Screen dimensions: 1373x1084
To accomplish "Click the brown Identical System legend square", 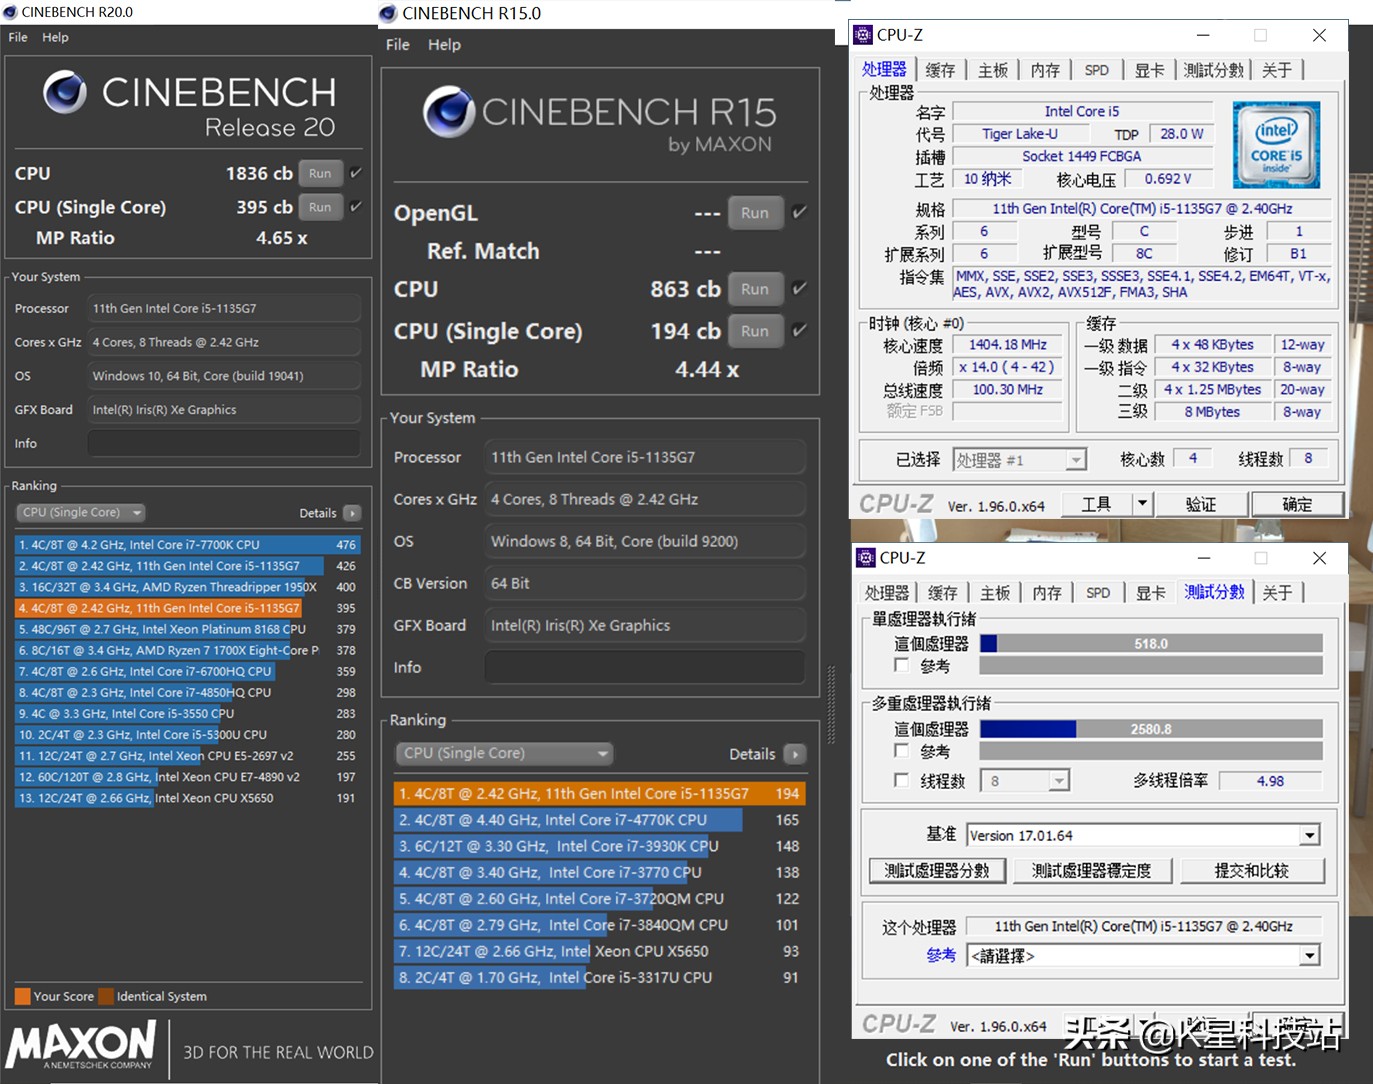I will tap(106, 996).
